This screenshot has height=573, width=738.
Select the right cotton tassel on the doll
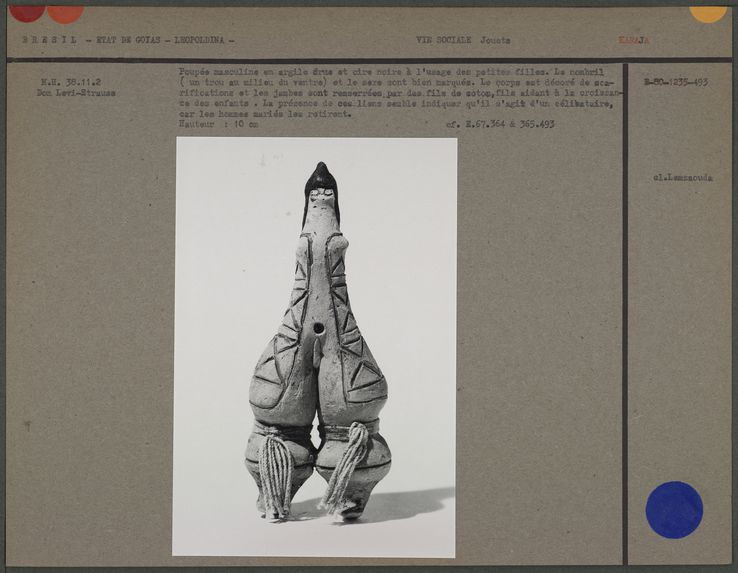tap(346, 468)
